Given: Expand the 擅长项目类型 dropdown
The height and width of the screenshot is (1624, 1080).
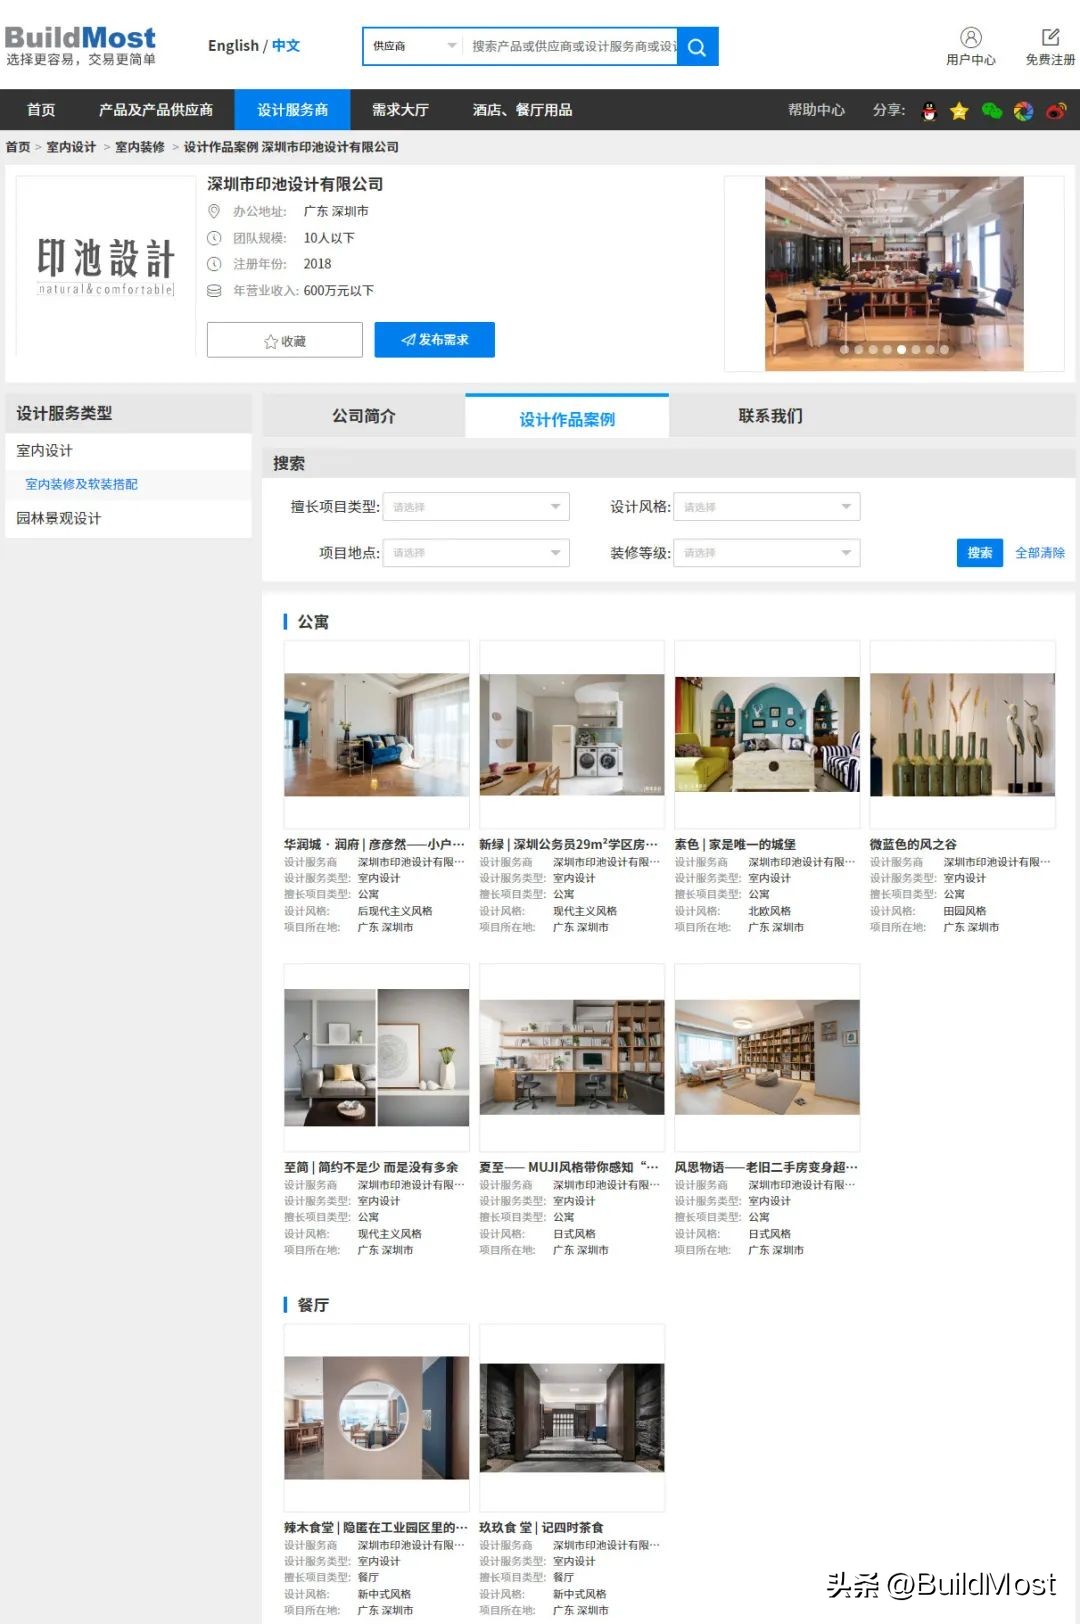Looking at the screenshot, I should (x=476, y=507).
